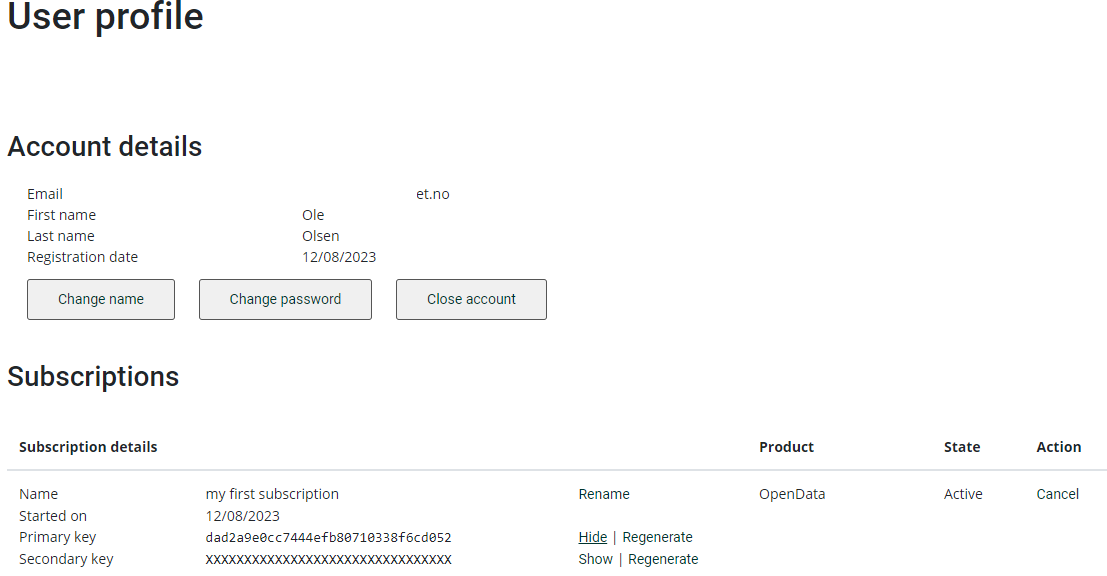Regenerate the secondary key

point(663,559)
